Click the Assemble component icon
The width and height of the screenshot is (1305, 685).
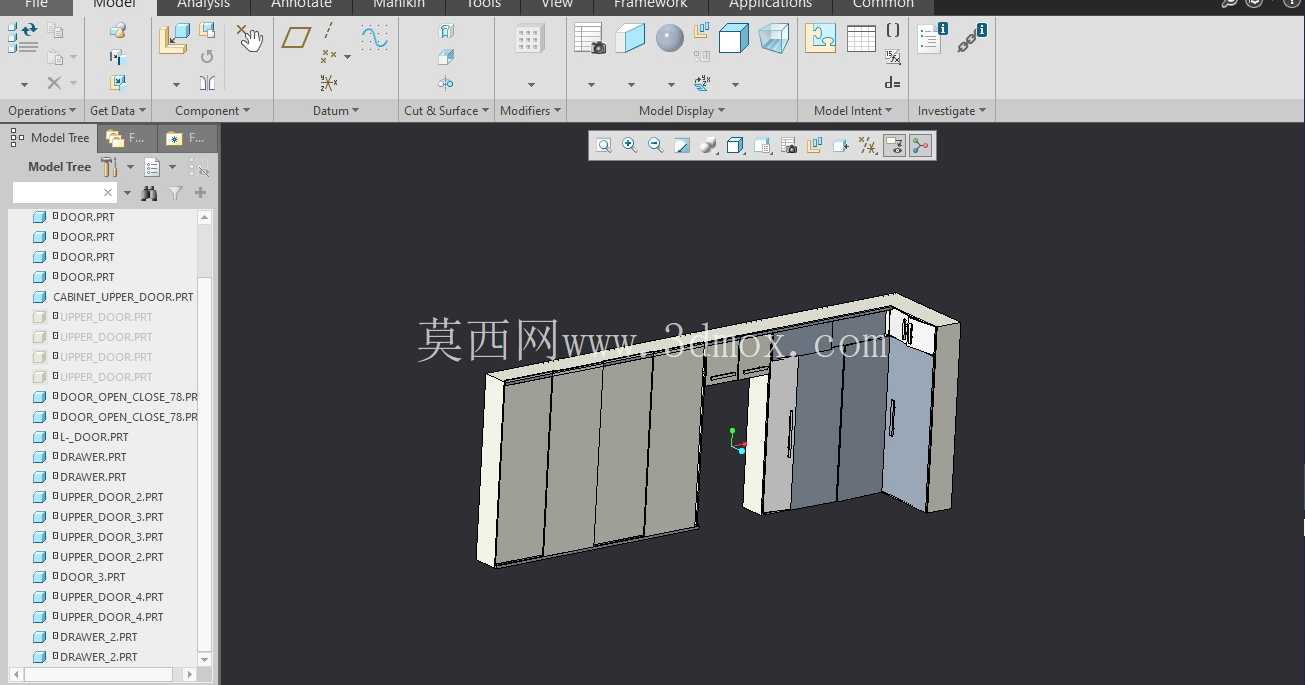point(174,40)
